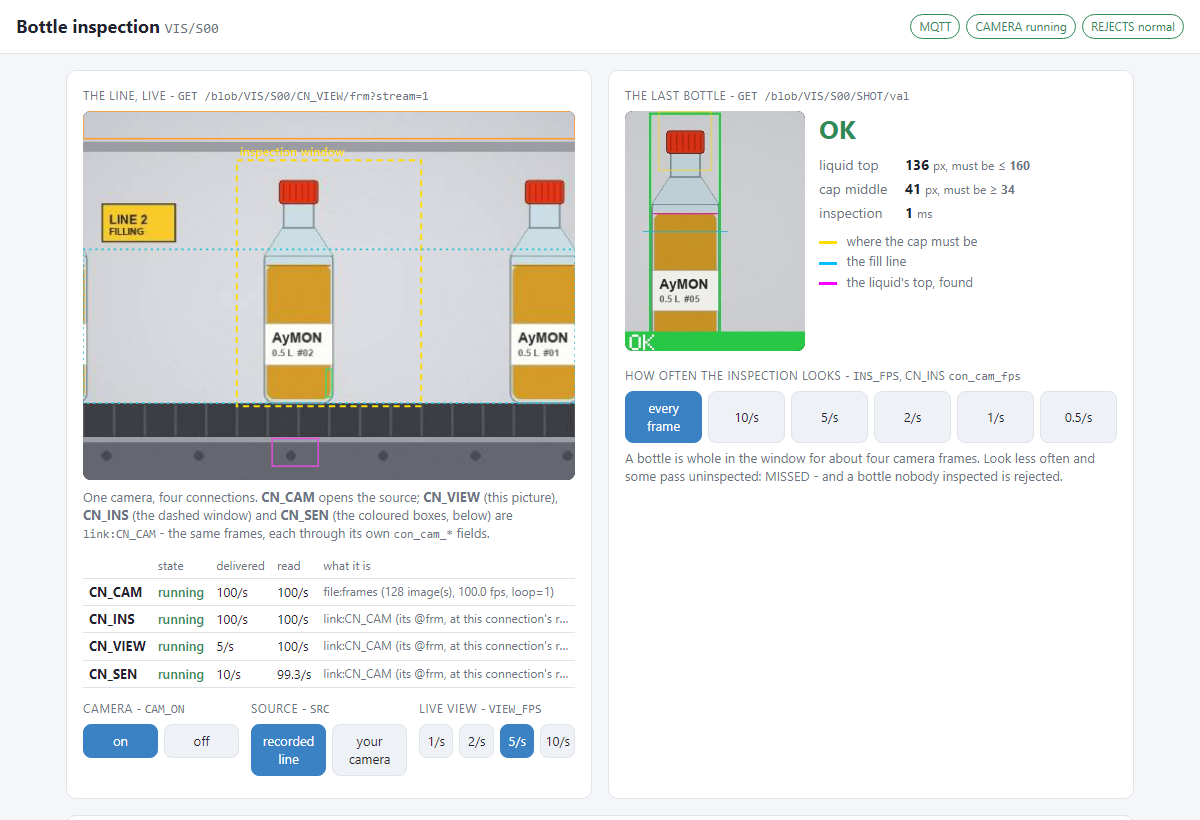Set live view to 10/s
This screenshot has width=1200, height=820.
coord(557,741)
